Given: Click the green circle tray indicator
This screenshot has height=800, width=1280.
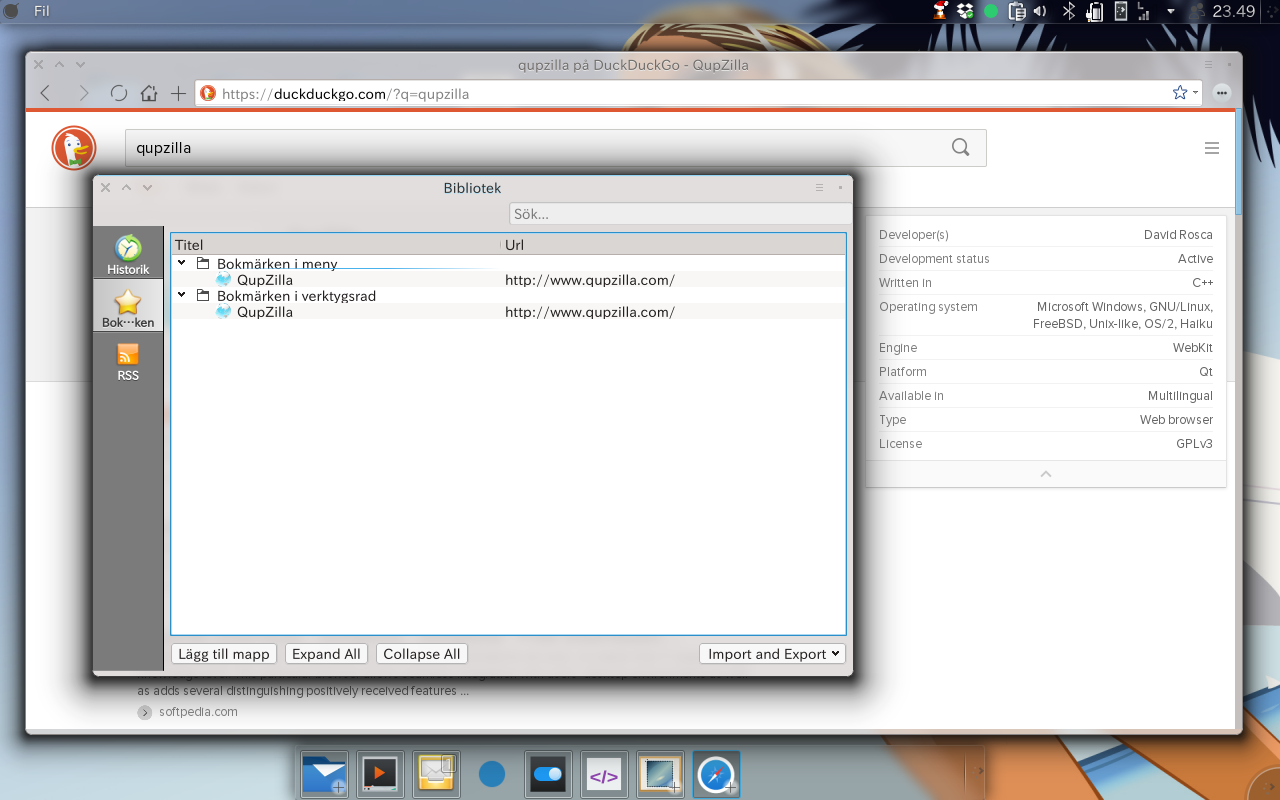Looking at the screenshot, I should tap(991, 11).
